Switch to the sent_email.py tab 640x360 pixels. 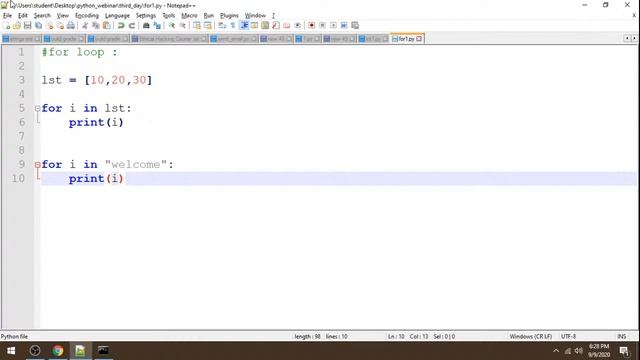click(233, 39)
